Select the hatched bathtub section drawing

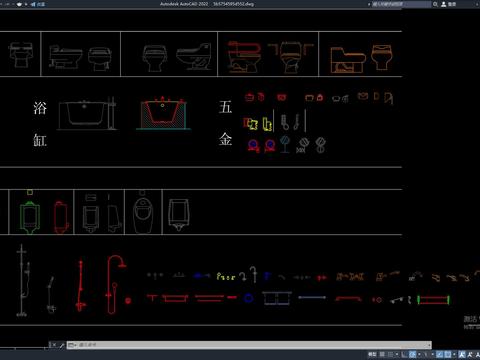point(163,113)
